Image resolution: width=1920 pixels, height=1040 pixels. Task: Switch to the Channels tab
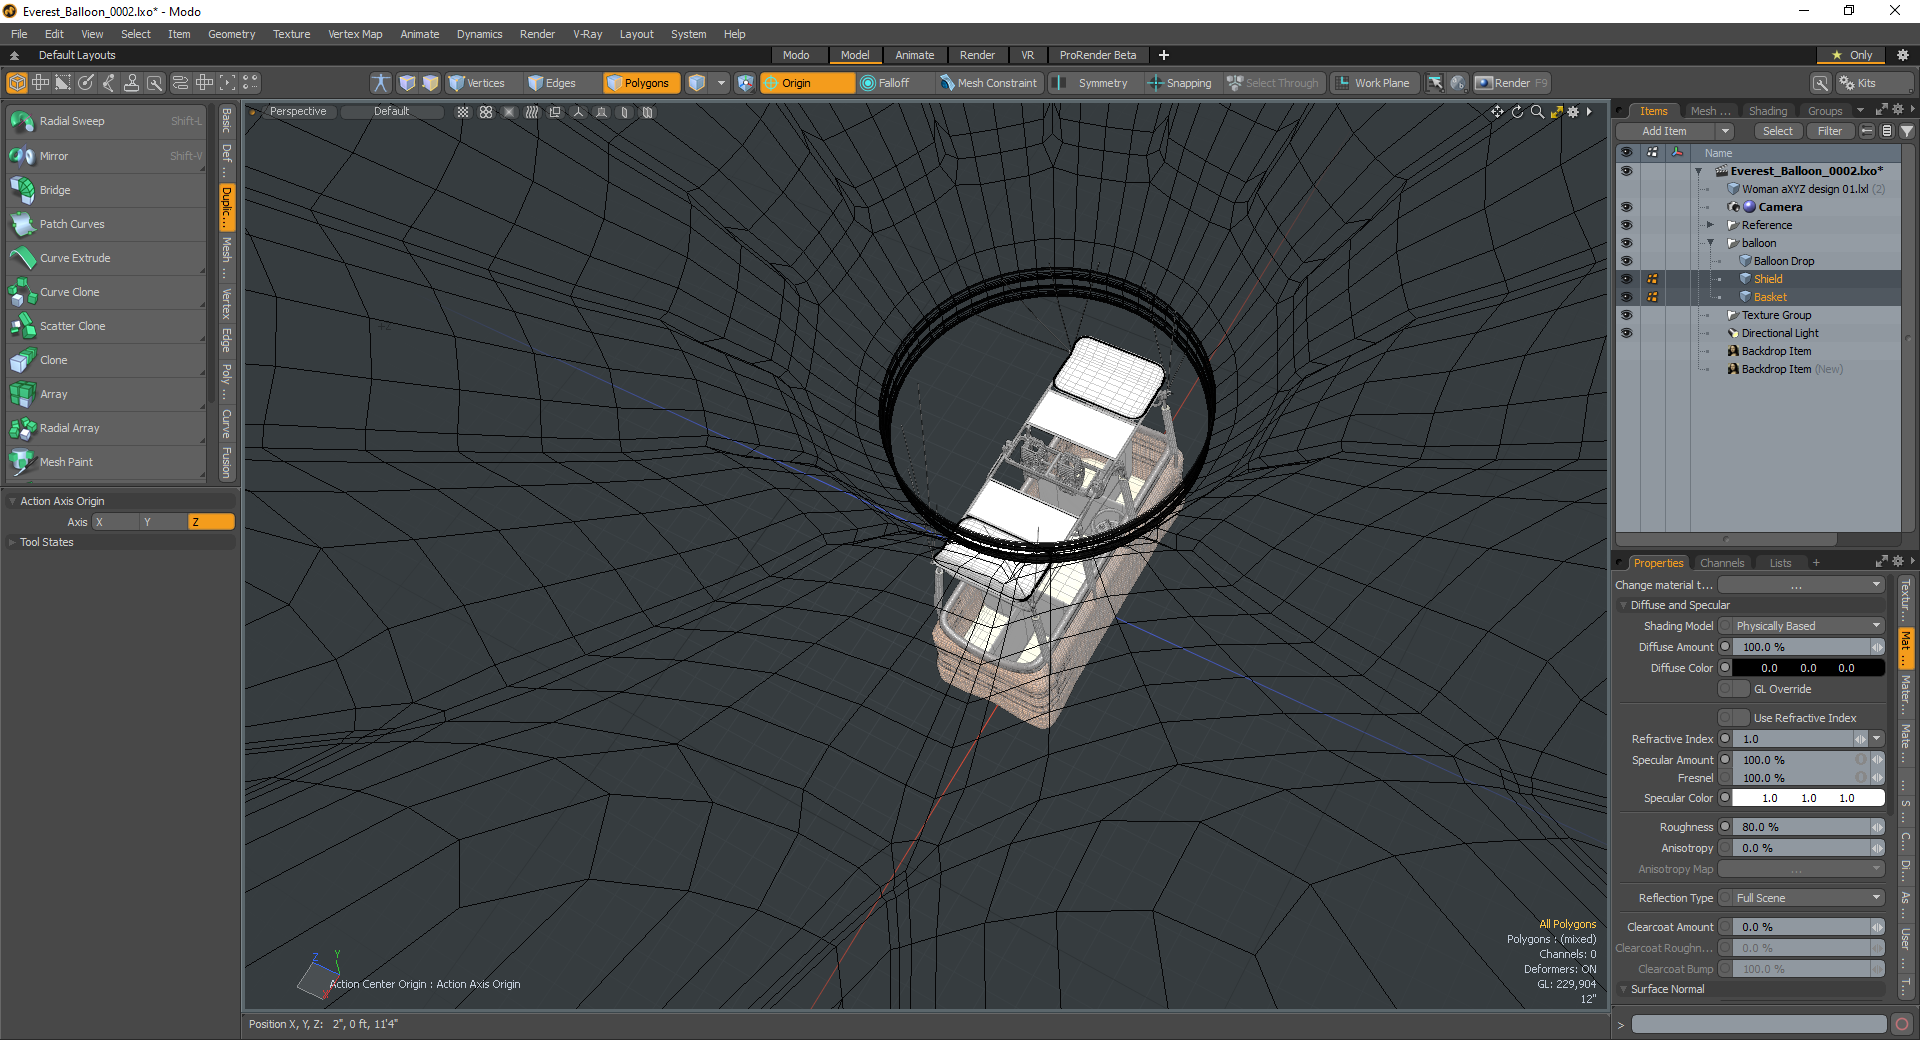1721,563
